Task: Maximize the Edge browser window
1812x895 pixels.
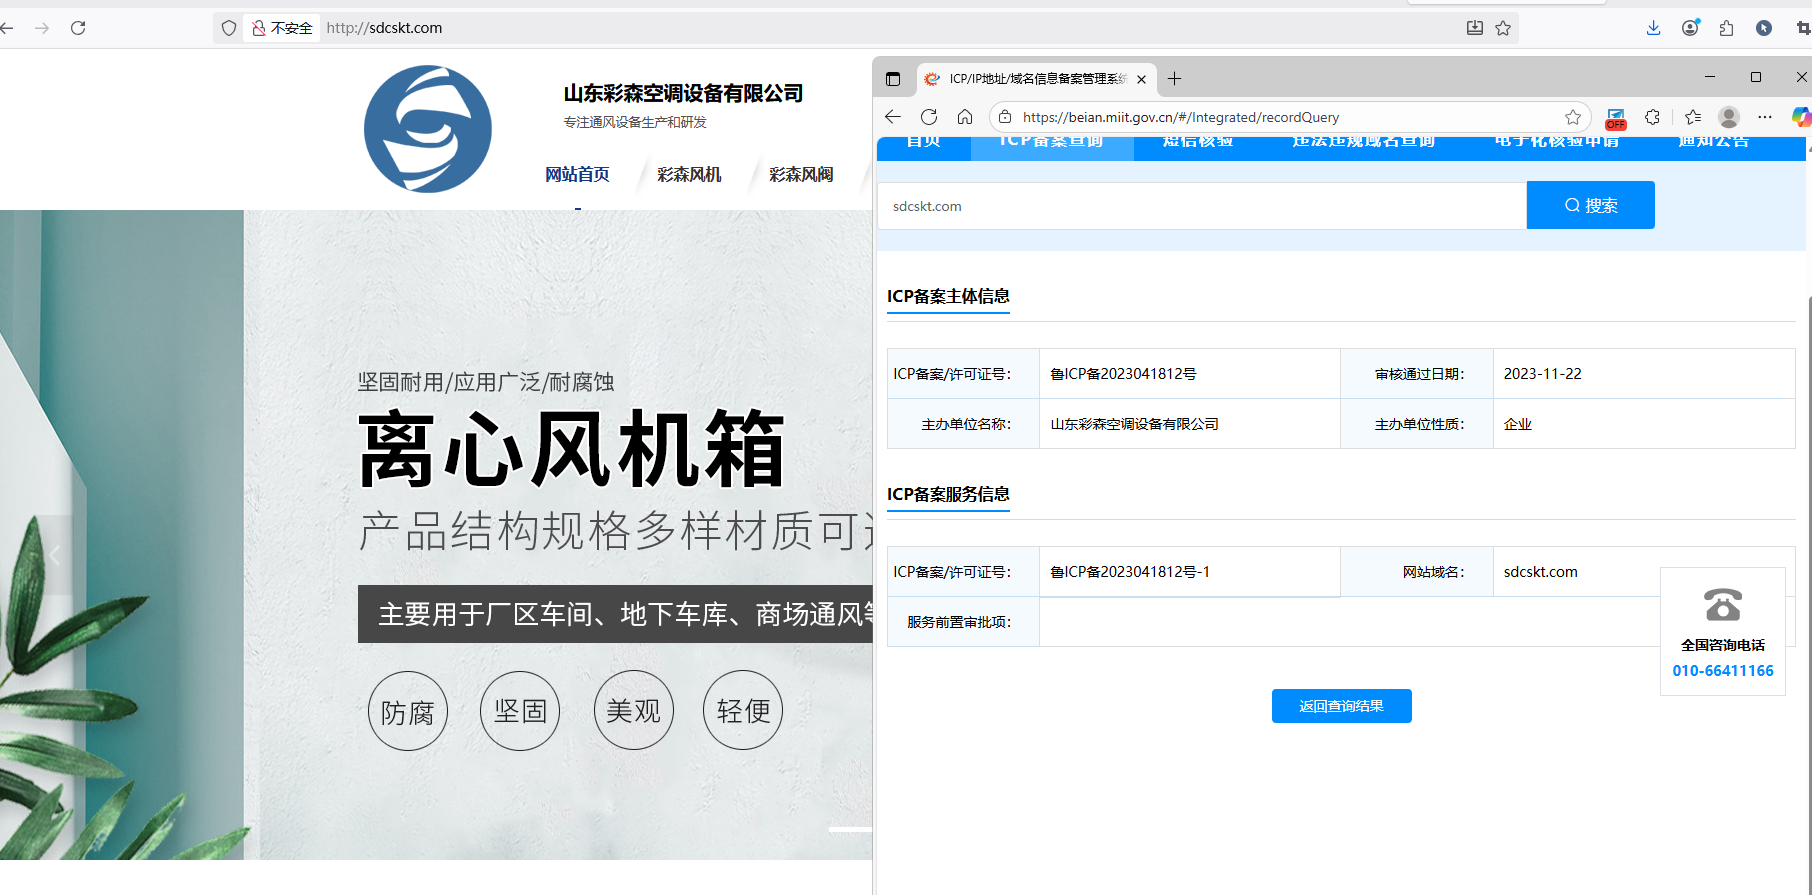Action: click(1756, 77)
